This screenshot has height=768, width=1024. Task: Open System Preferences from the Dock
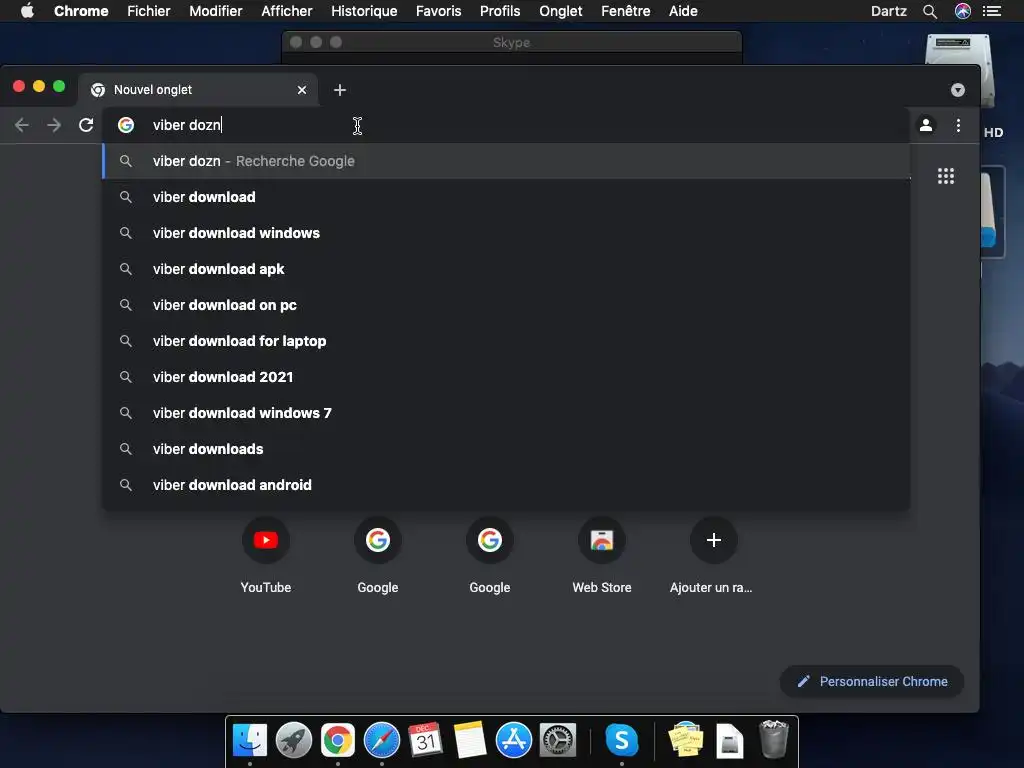tap(558, 741)
